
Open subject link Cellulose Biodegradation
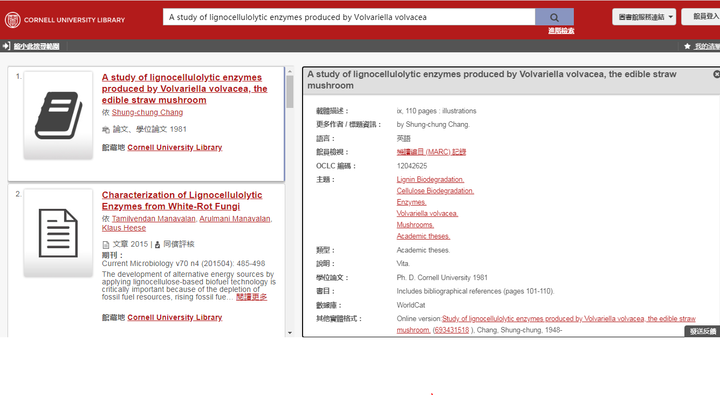[435, 191]
